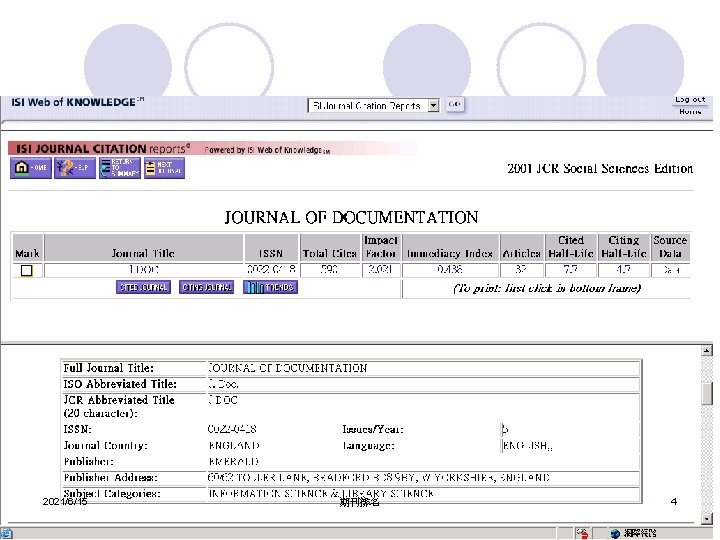This screenshot has width=720, height=540.
Task: Click the status bar security icon
Action: click(582, 534)
